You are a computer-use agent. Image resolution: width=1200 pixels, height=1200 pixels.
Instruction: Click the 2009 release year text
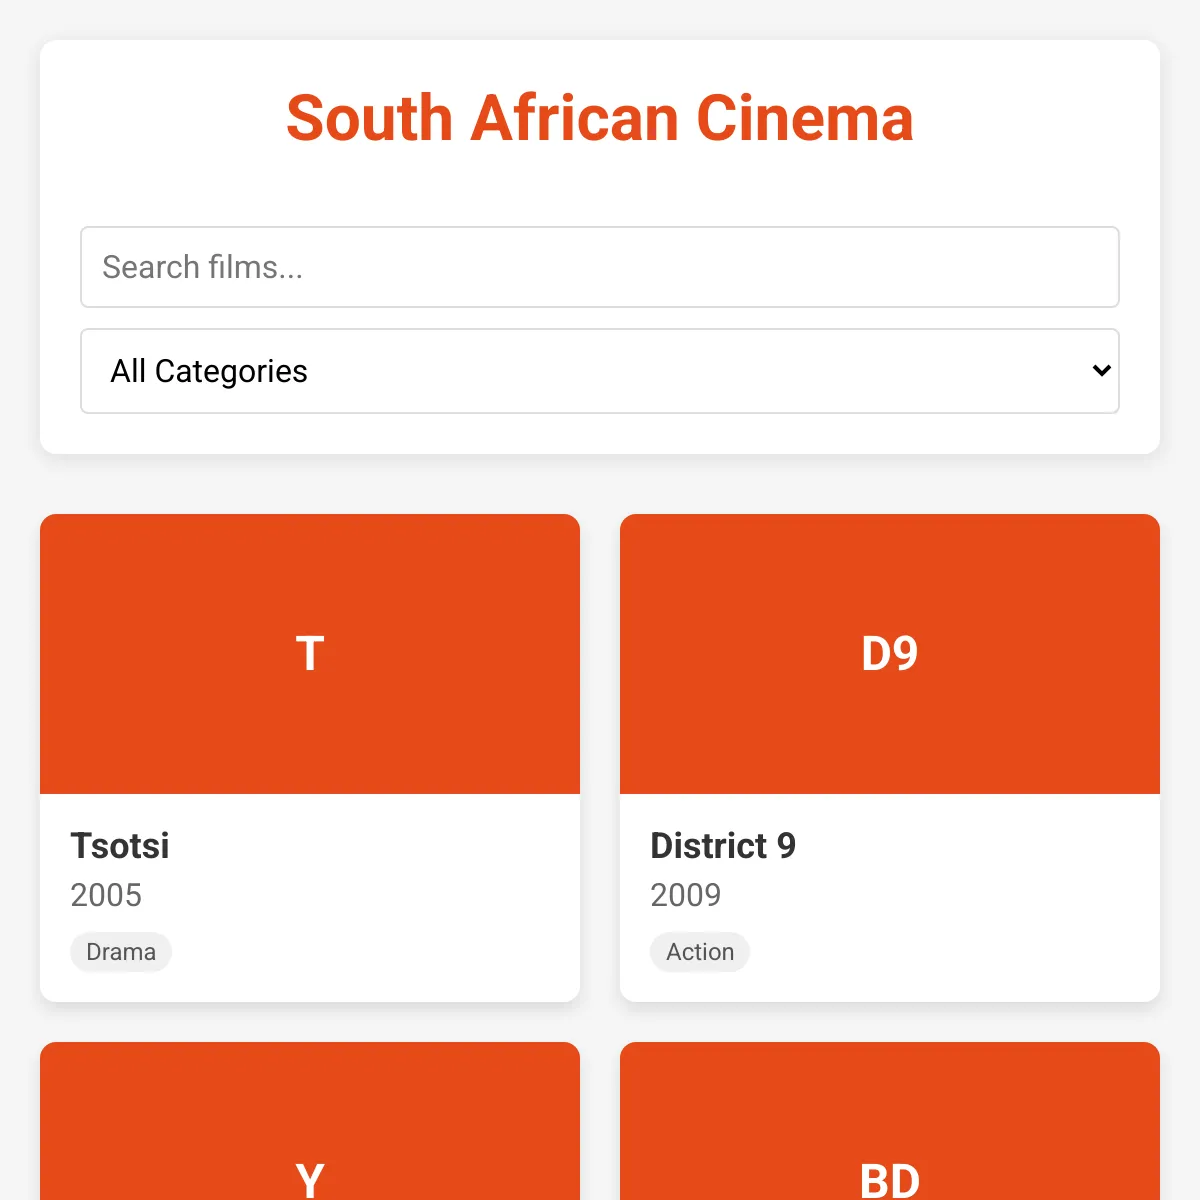686,895
